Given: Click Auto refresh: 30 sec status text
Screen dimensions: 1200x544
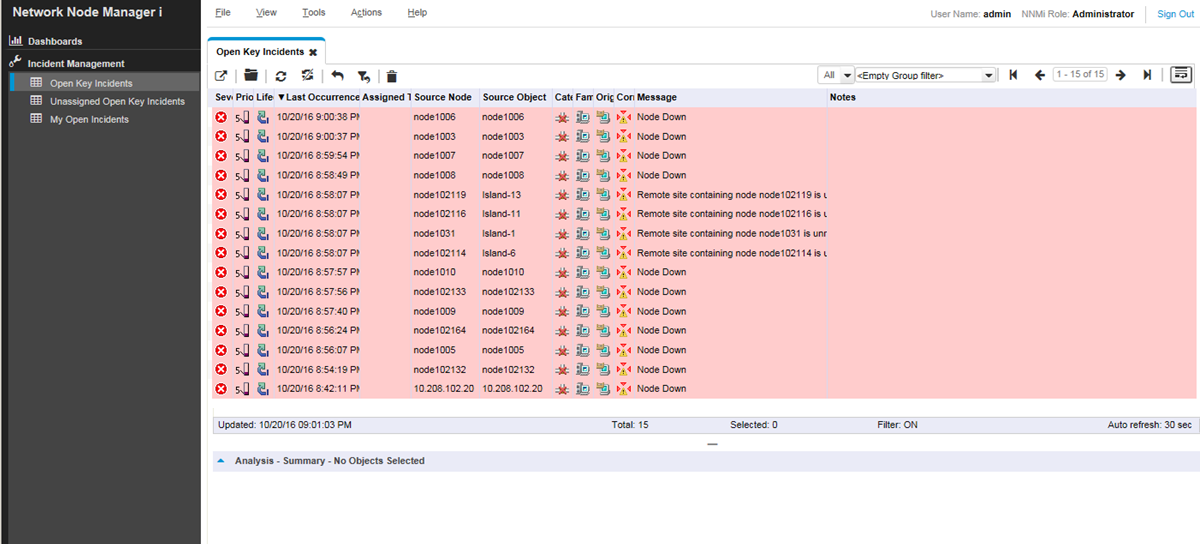Looking at the screenshot, I should 1149,425.
